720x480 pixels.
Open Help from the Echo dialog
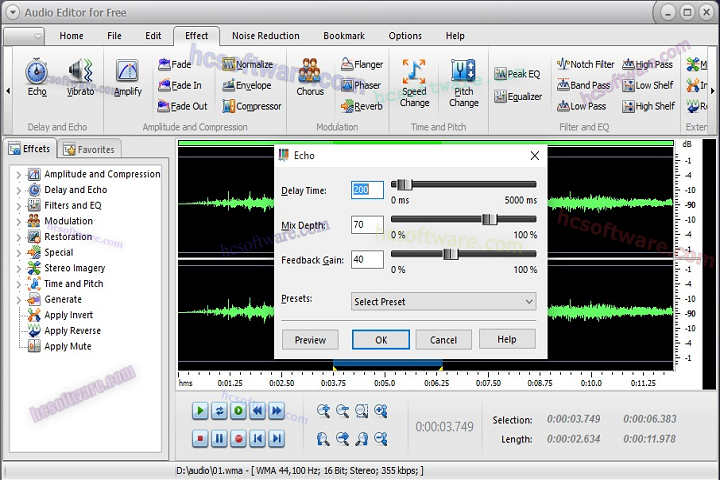coord(507,339)
